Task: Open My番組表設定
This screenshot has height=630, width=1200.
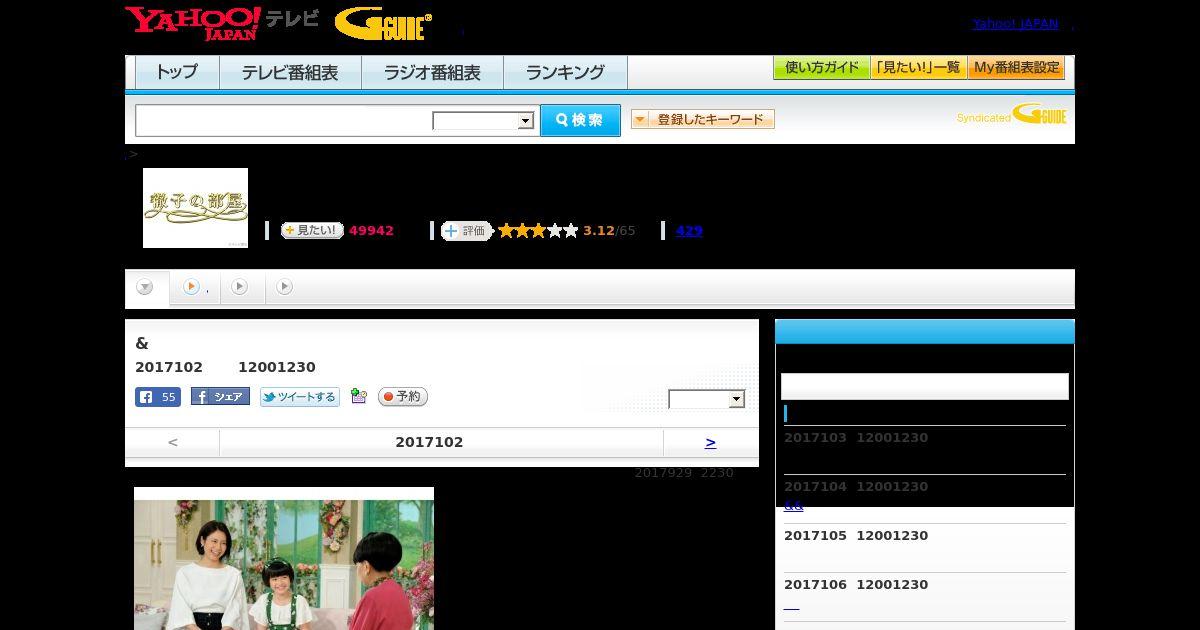Action: [1016, 68]
